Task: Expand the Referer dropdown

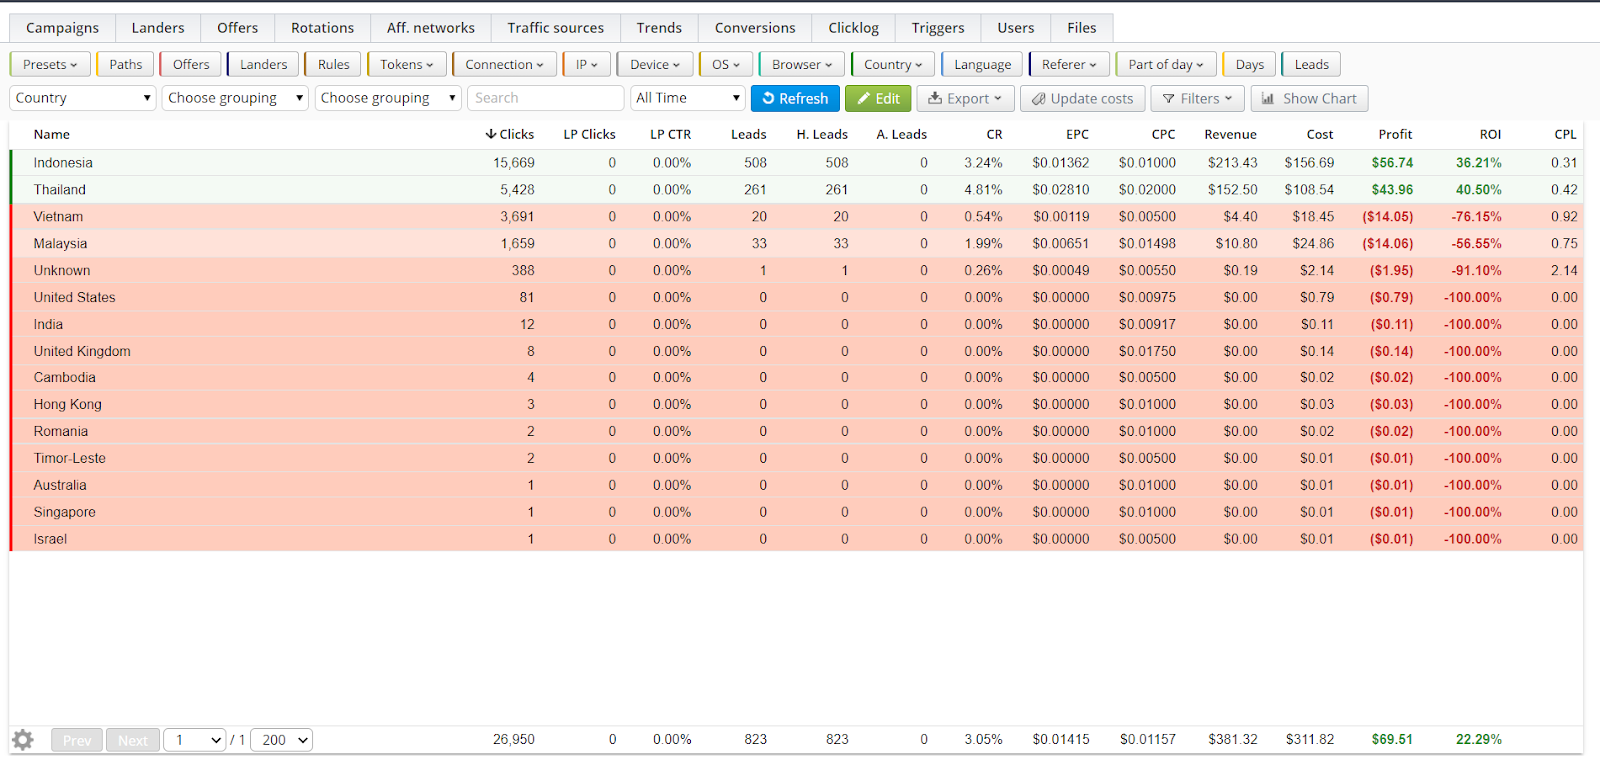Action: [x=1069, y=65]
